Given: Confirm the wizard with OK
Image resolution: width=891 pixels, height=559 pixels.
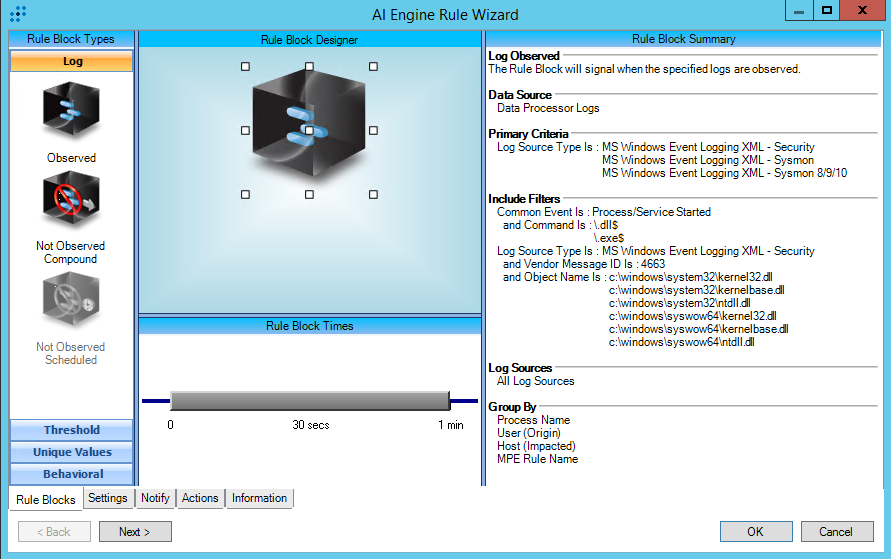Looking at the screenshot, I should pos(755,532).
